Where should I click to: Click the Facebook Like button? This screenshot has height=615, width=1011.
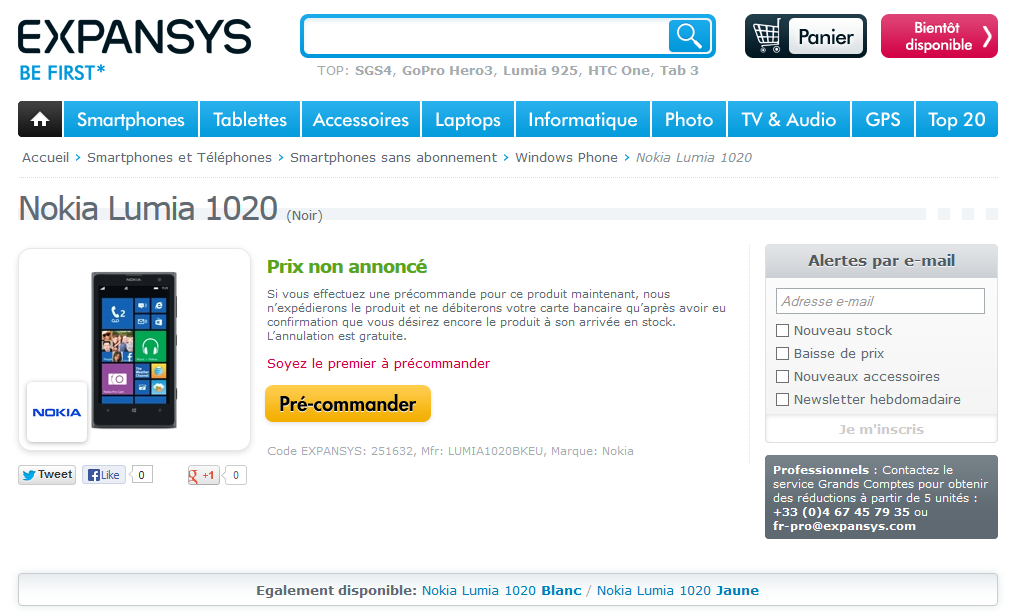coord(104,475)
